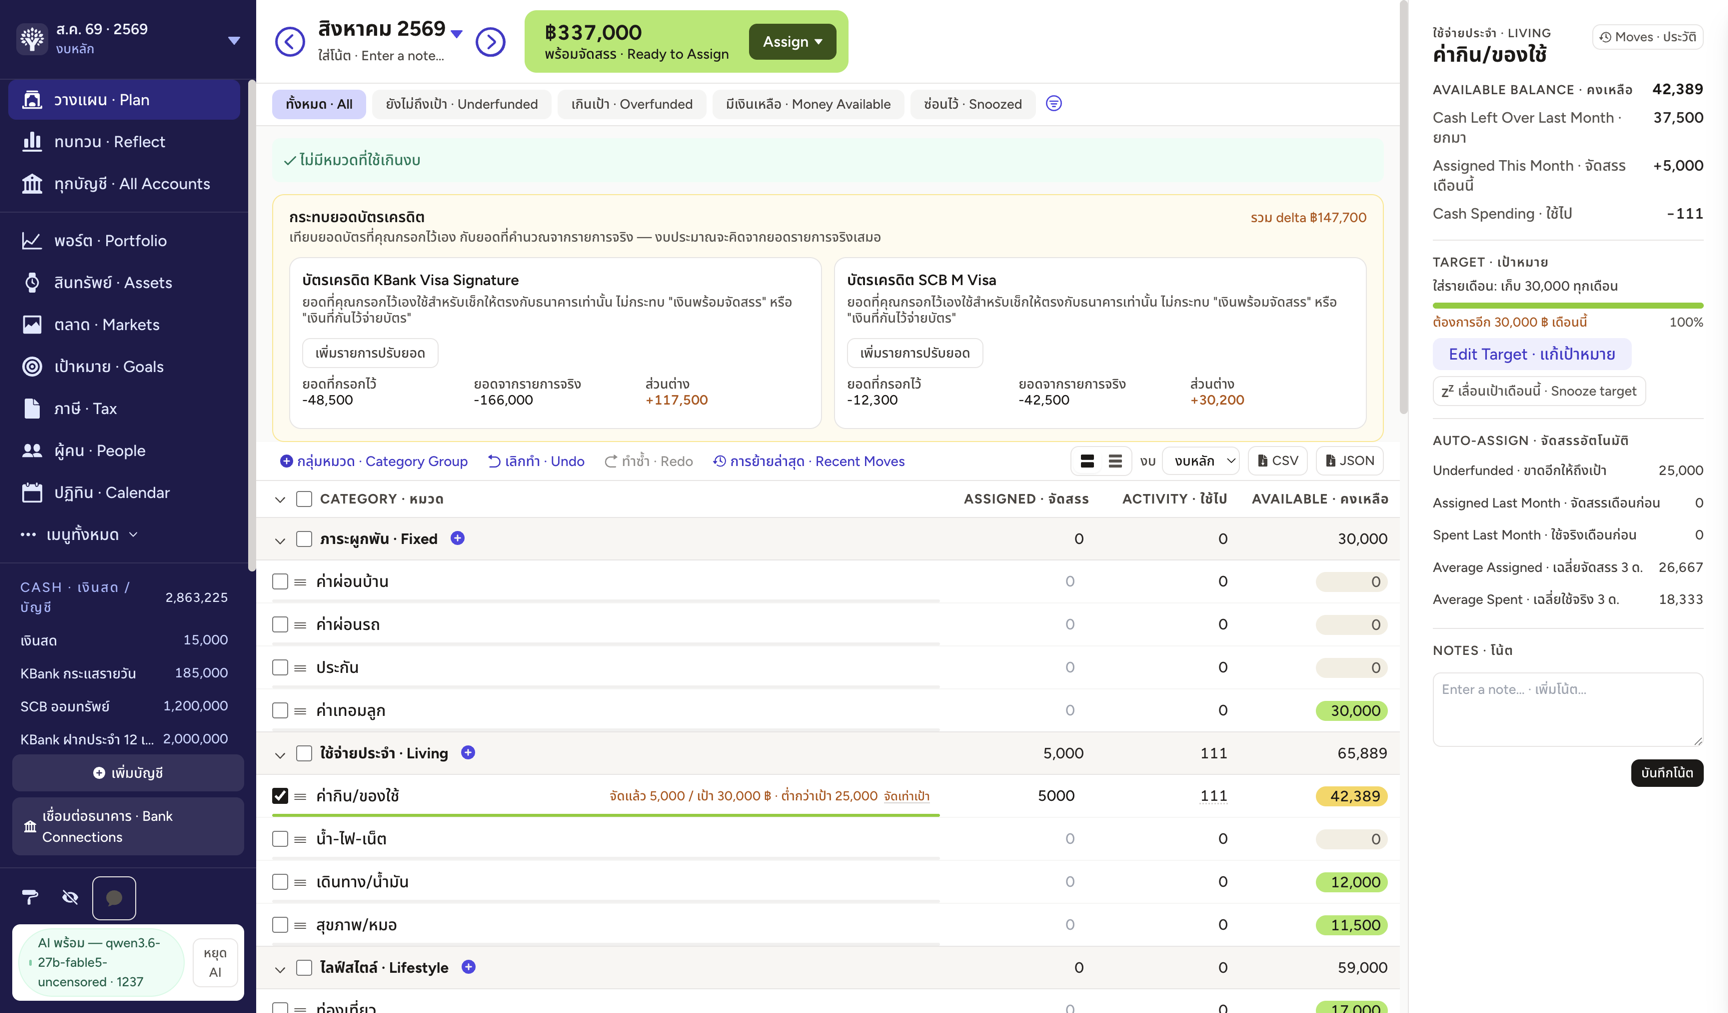The height and width of the screenshot is (1013, 1728).
Task: Click Moves history button
Action: click(x=1648, y=37)
